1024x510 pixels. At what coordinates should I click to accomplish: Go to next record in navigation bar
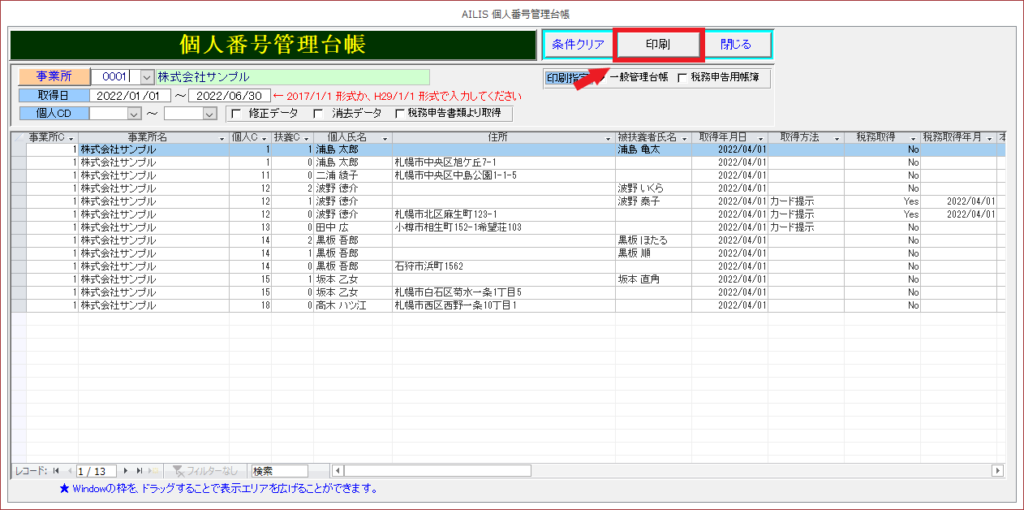point(125,470)
